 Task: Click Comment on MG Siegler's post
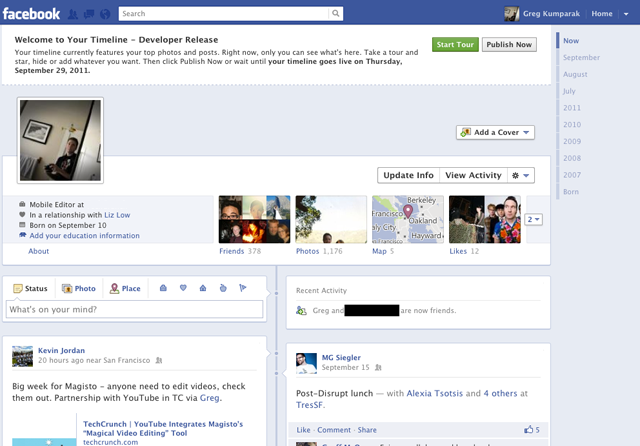[x=334, y=430]
